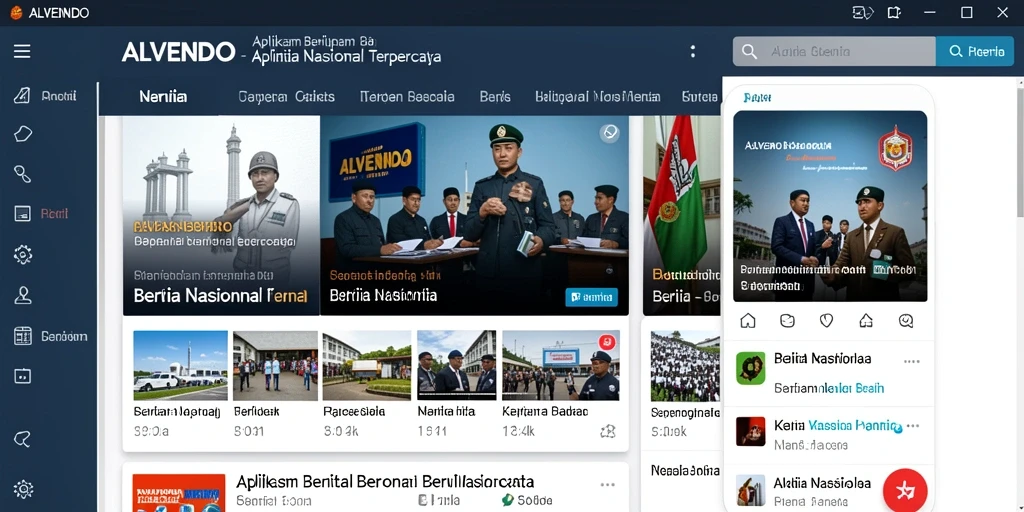Click the green avatar icon in mobile list

pos(750,368)
